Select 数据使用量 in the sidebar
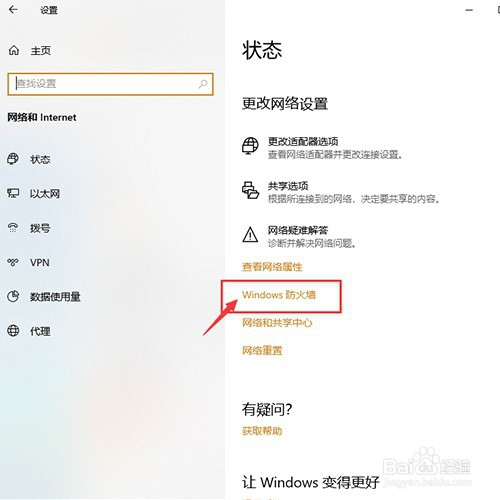 coord(55,297)
